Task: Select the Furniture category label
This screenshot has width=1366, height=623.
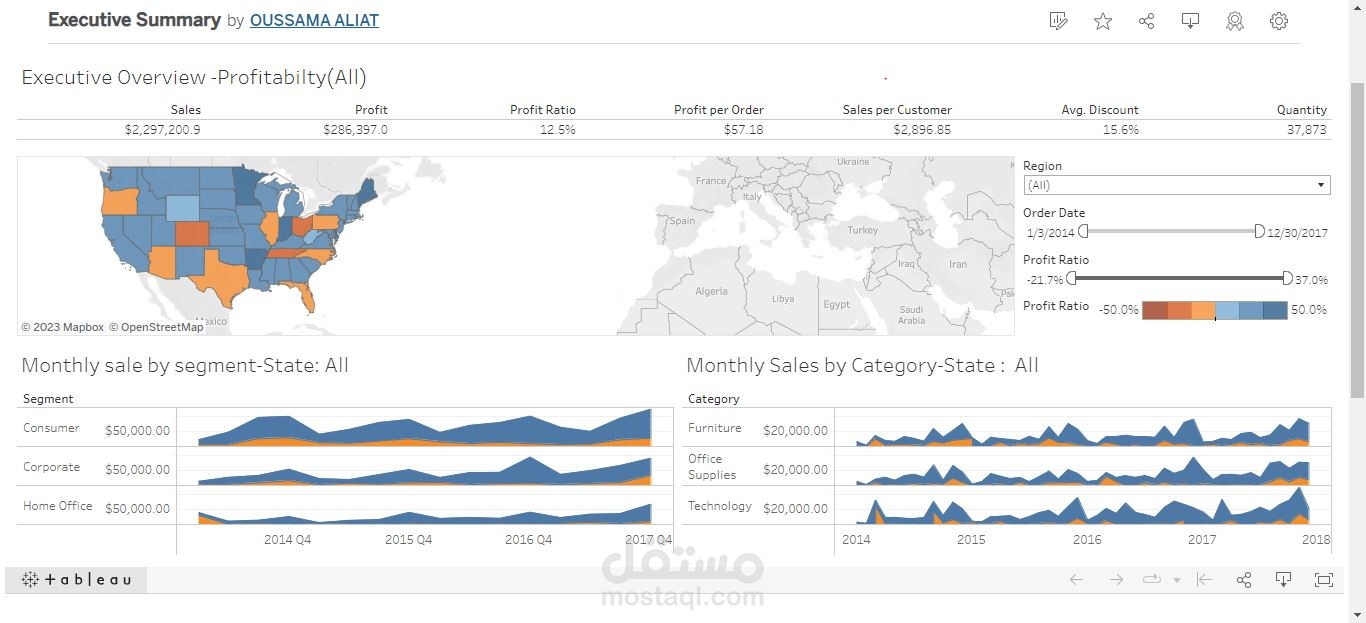Action: tap(714, 428)
